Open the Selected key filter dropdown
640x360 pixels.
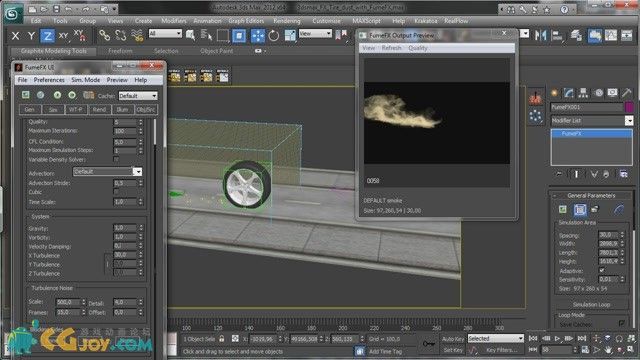point(496,338)
